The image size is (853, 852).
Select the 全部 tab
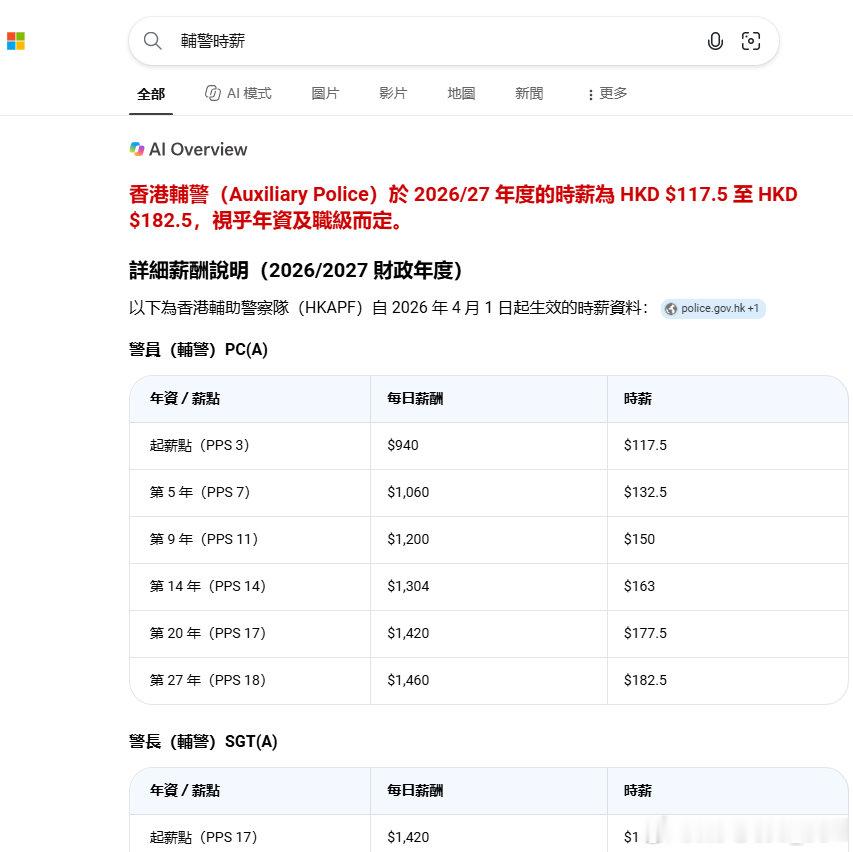point(151,94)
